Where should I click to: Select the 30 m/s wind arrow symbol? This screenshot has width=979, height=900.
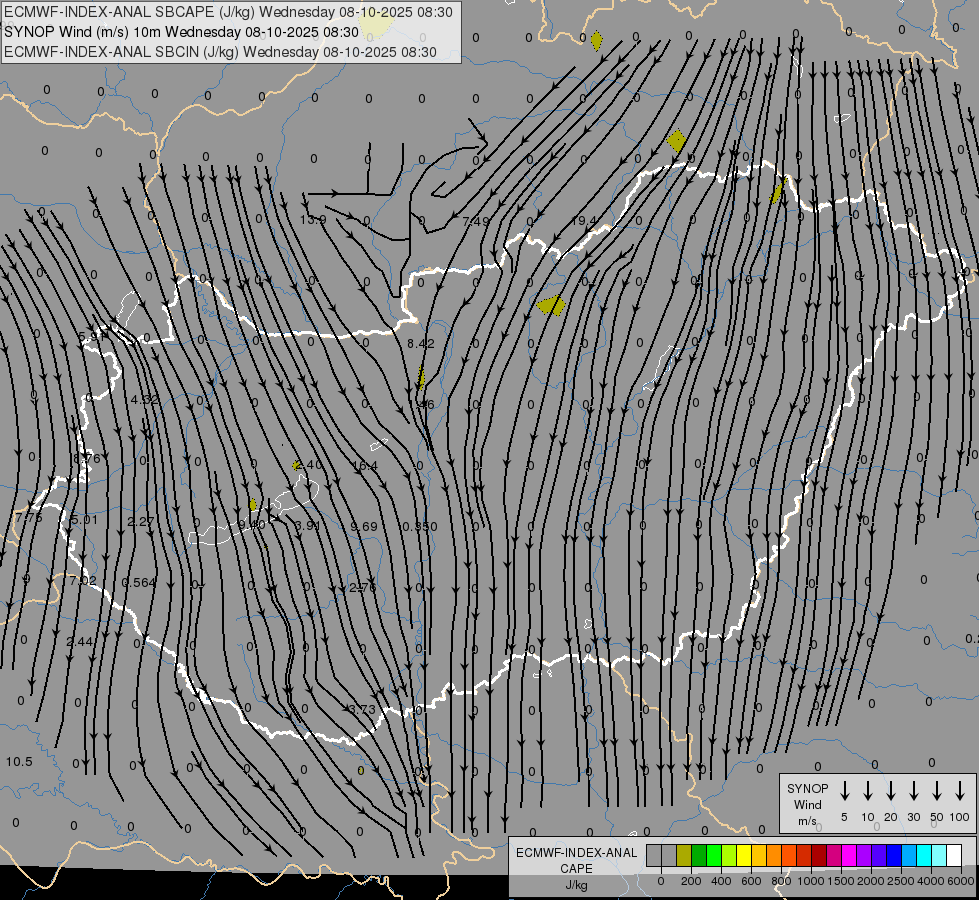click(x=914, y=791)
